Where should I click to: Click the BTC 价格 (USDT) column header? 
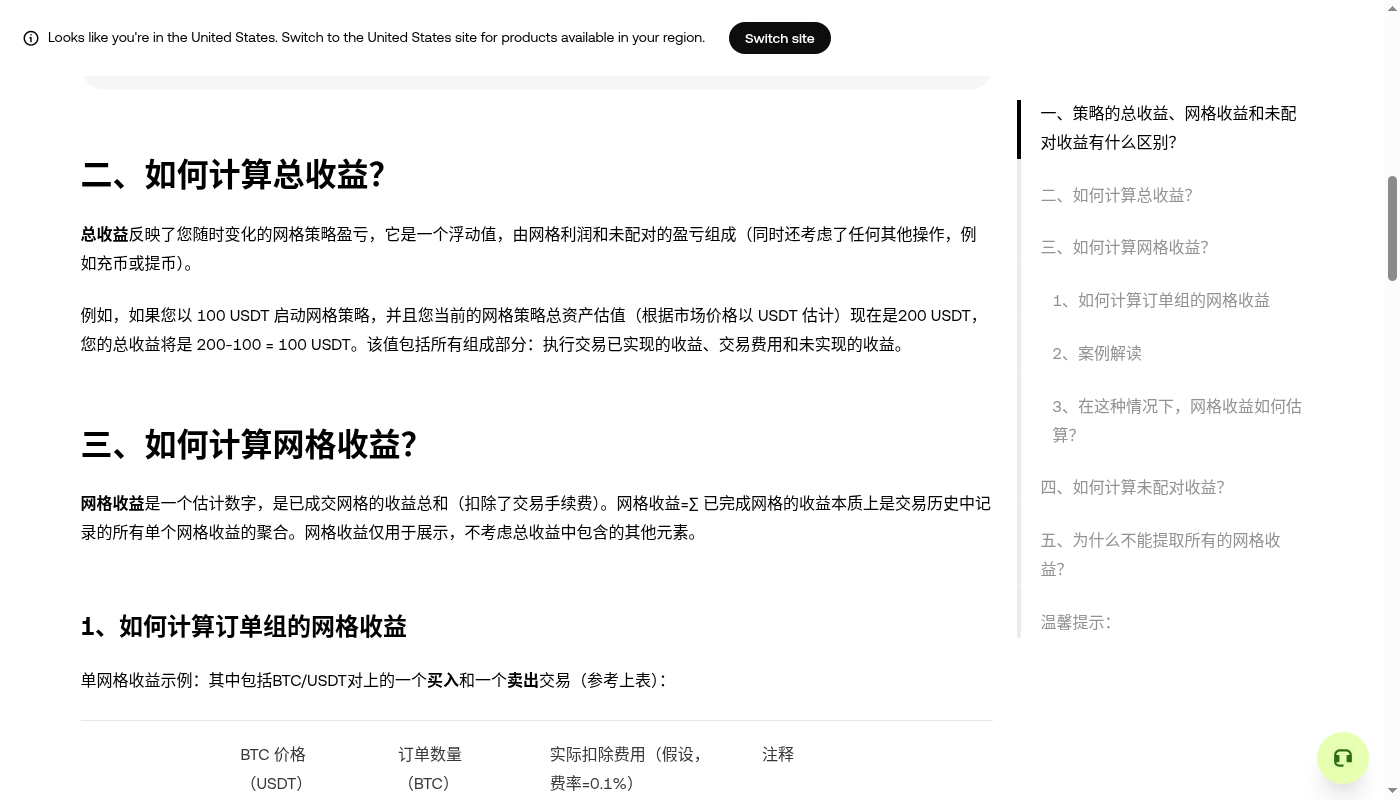point(273,768)
